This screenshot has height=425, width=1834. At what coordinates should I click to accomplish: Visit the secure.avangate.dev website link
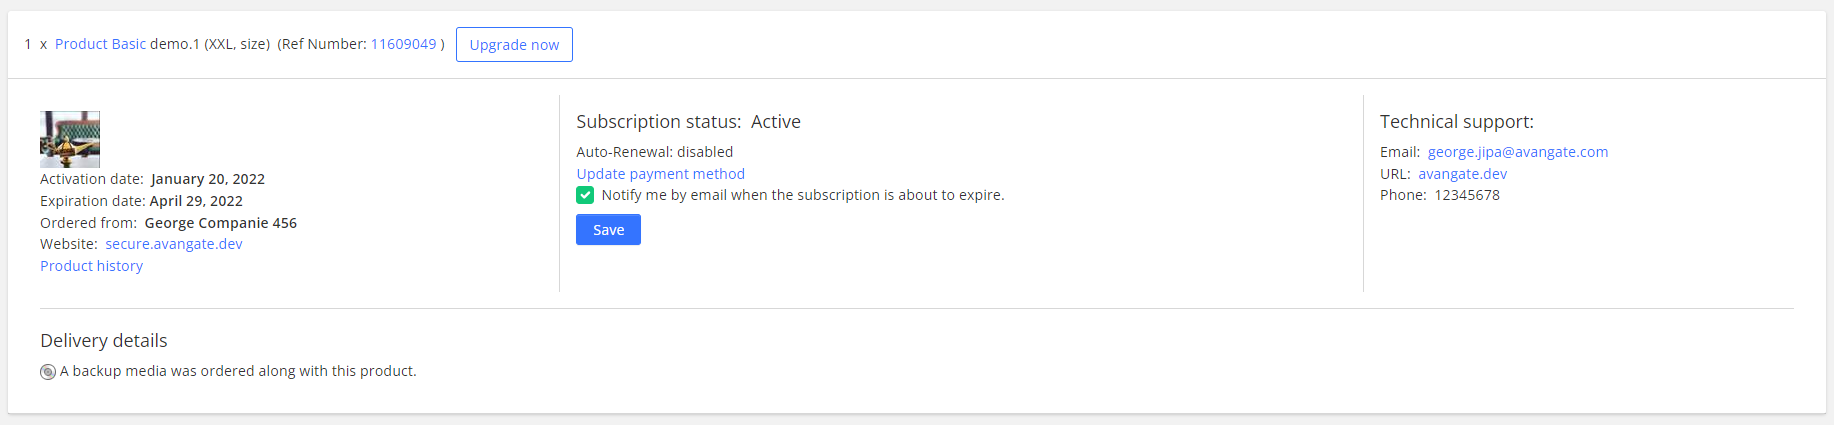174,244
